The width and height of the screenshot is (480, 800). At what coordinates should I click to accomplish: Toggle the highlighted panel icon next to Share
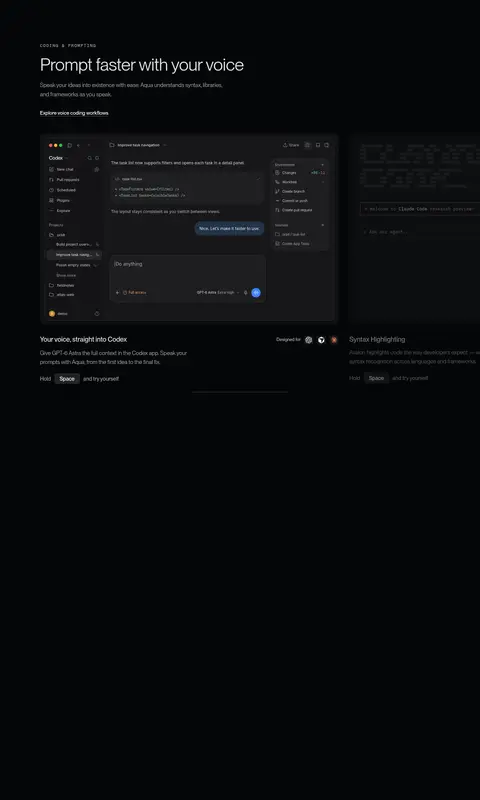pyautogui.click(x=308, y=145)
